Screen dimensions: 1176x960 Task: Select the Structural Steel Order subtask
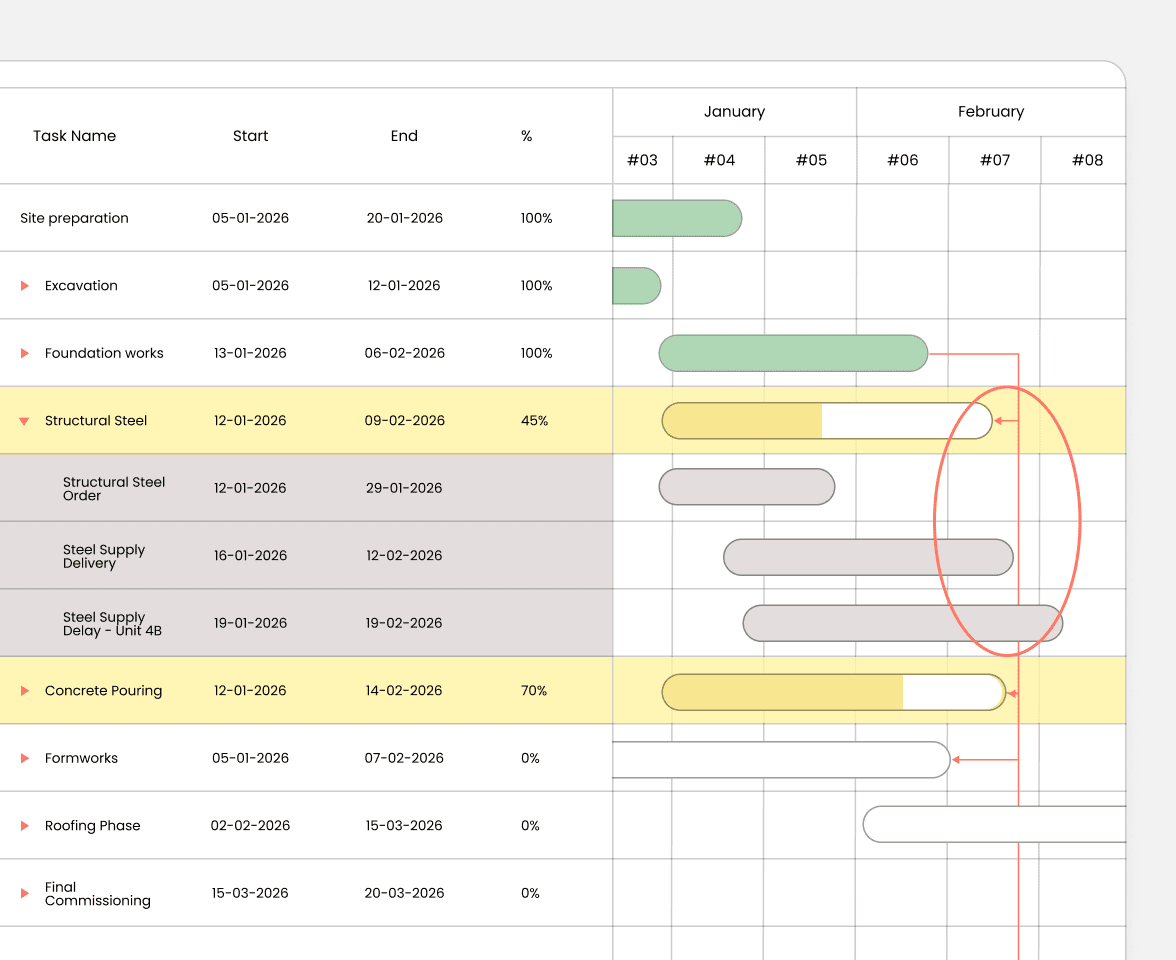113,488
